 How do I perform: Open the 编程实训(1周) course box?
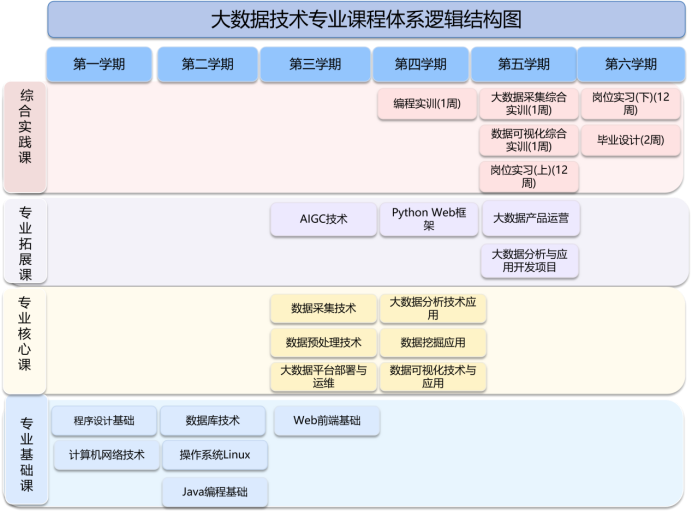point(427,104)
